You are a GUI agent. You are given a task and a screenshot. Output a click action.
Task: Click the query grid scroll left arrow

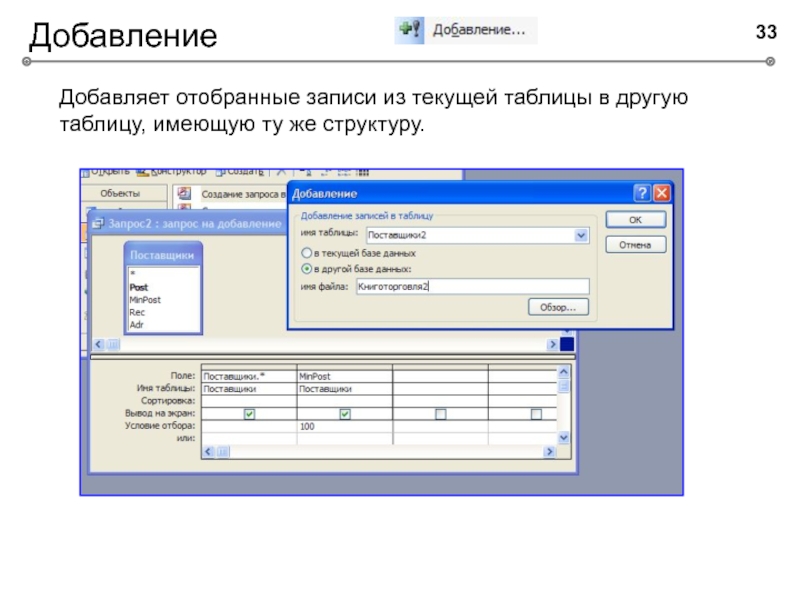point(208,452)
